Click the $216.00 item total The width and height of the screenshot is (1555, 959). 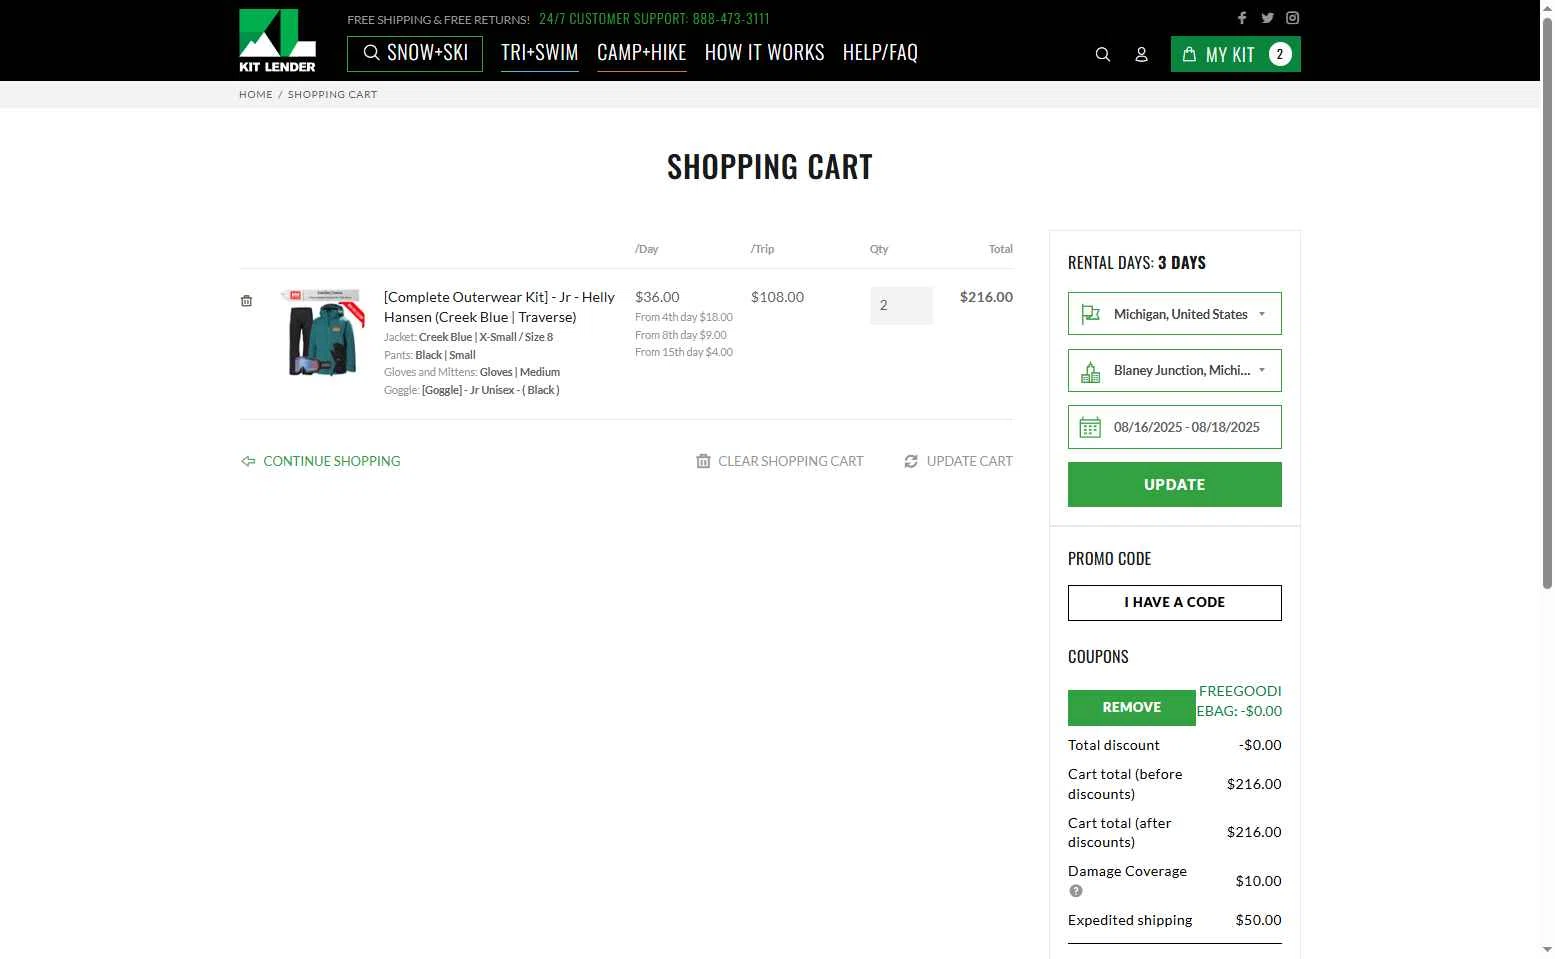coord(986,297)
